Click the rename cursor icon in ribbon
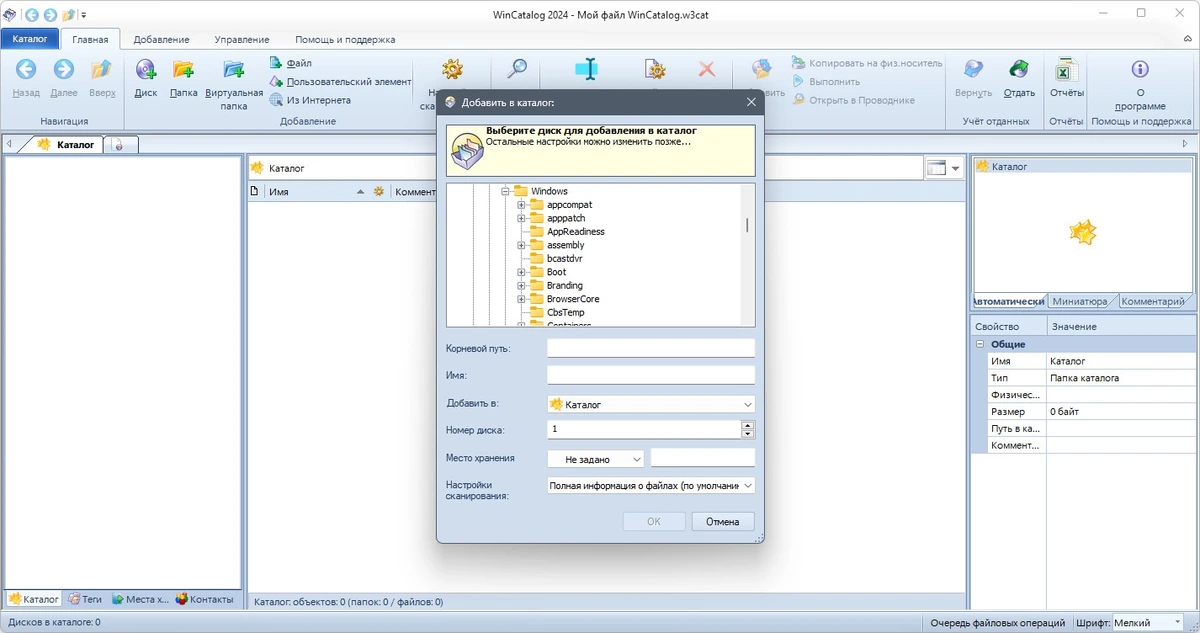 [587, 69]
